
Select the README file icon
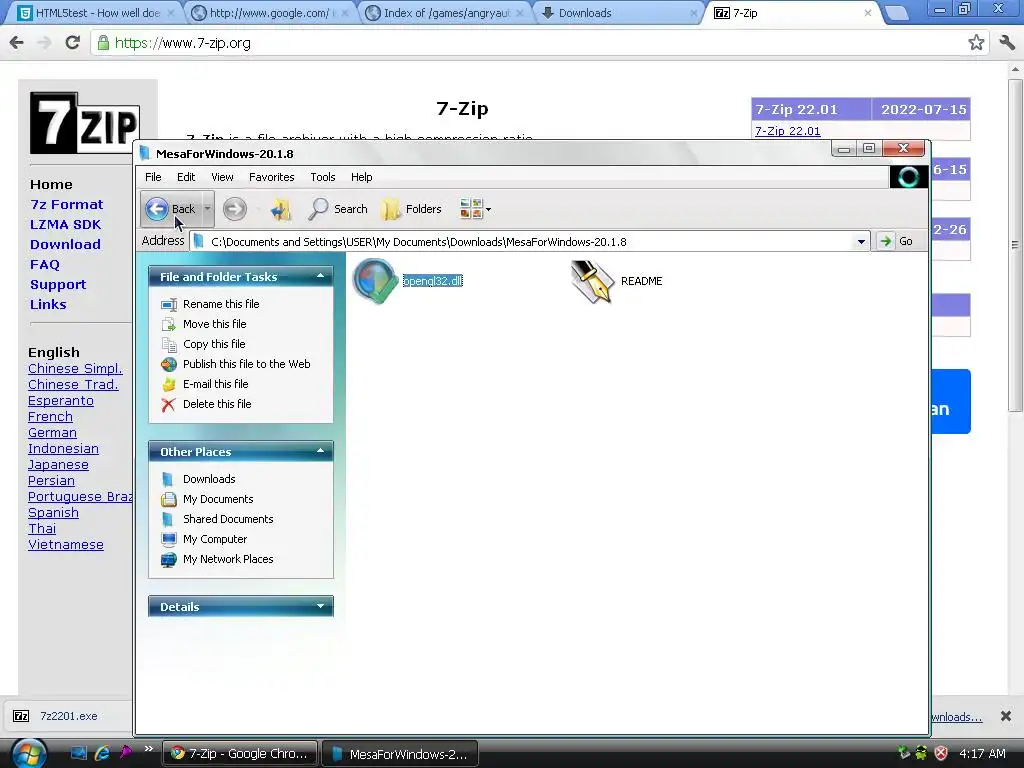[x=592, y=281]
